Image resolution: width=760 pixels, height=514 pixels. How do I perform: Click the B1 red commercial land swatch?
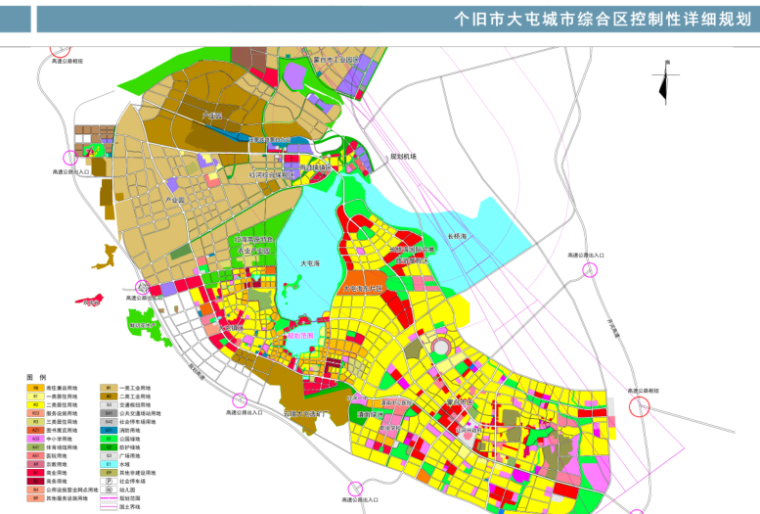pyautogui.click(x=34, y=471)
